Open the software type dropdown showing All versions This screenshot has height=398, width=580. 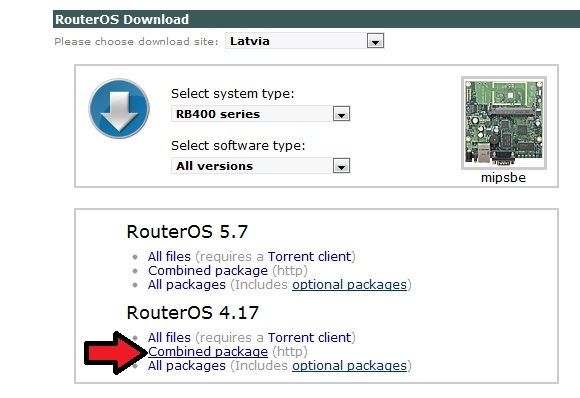pyautogui.click(x=260, y=166)
